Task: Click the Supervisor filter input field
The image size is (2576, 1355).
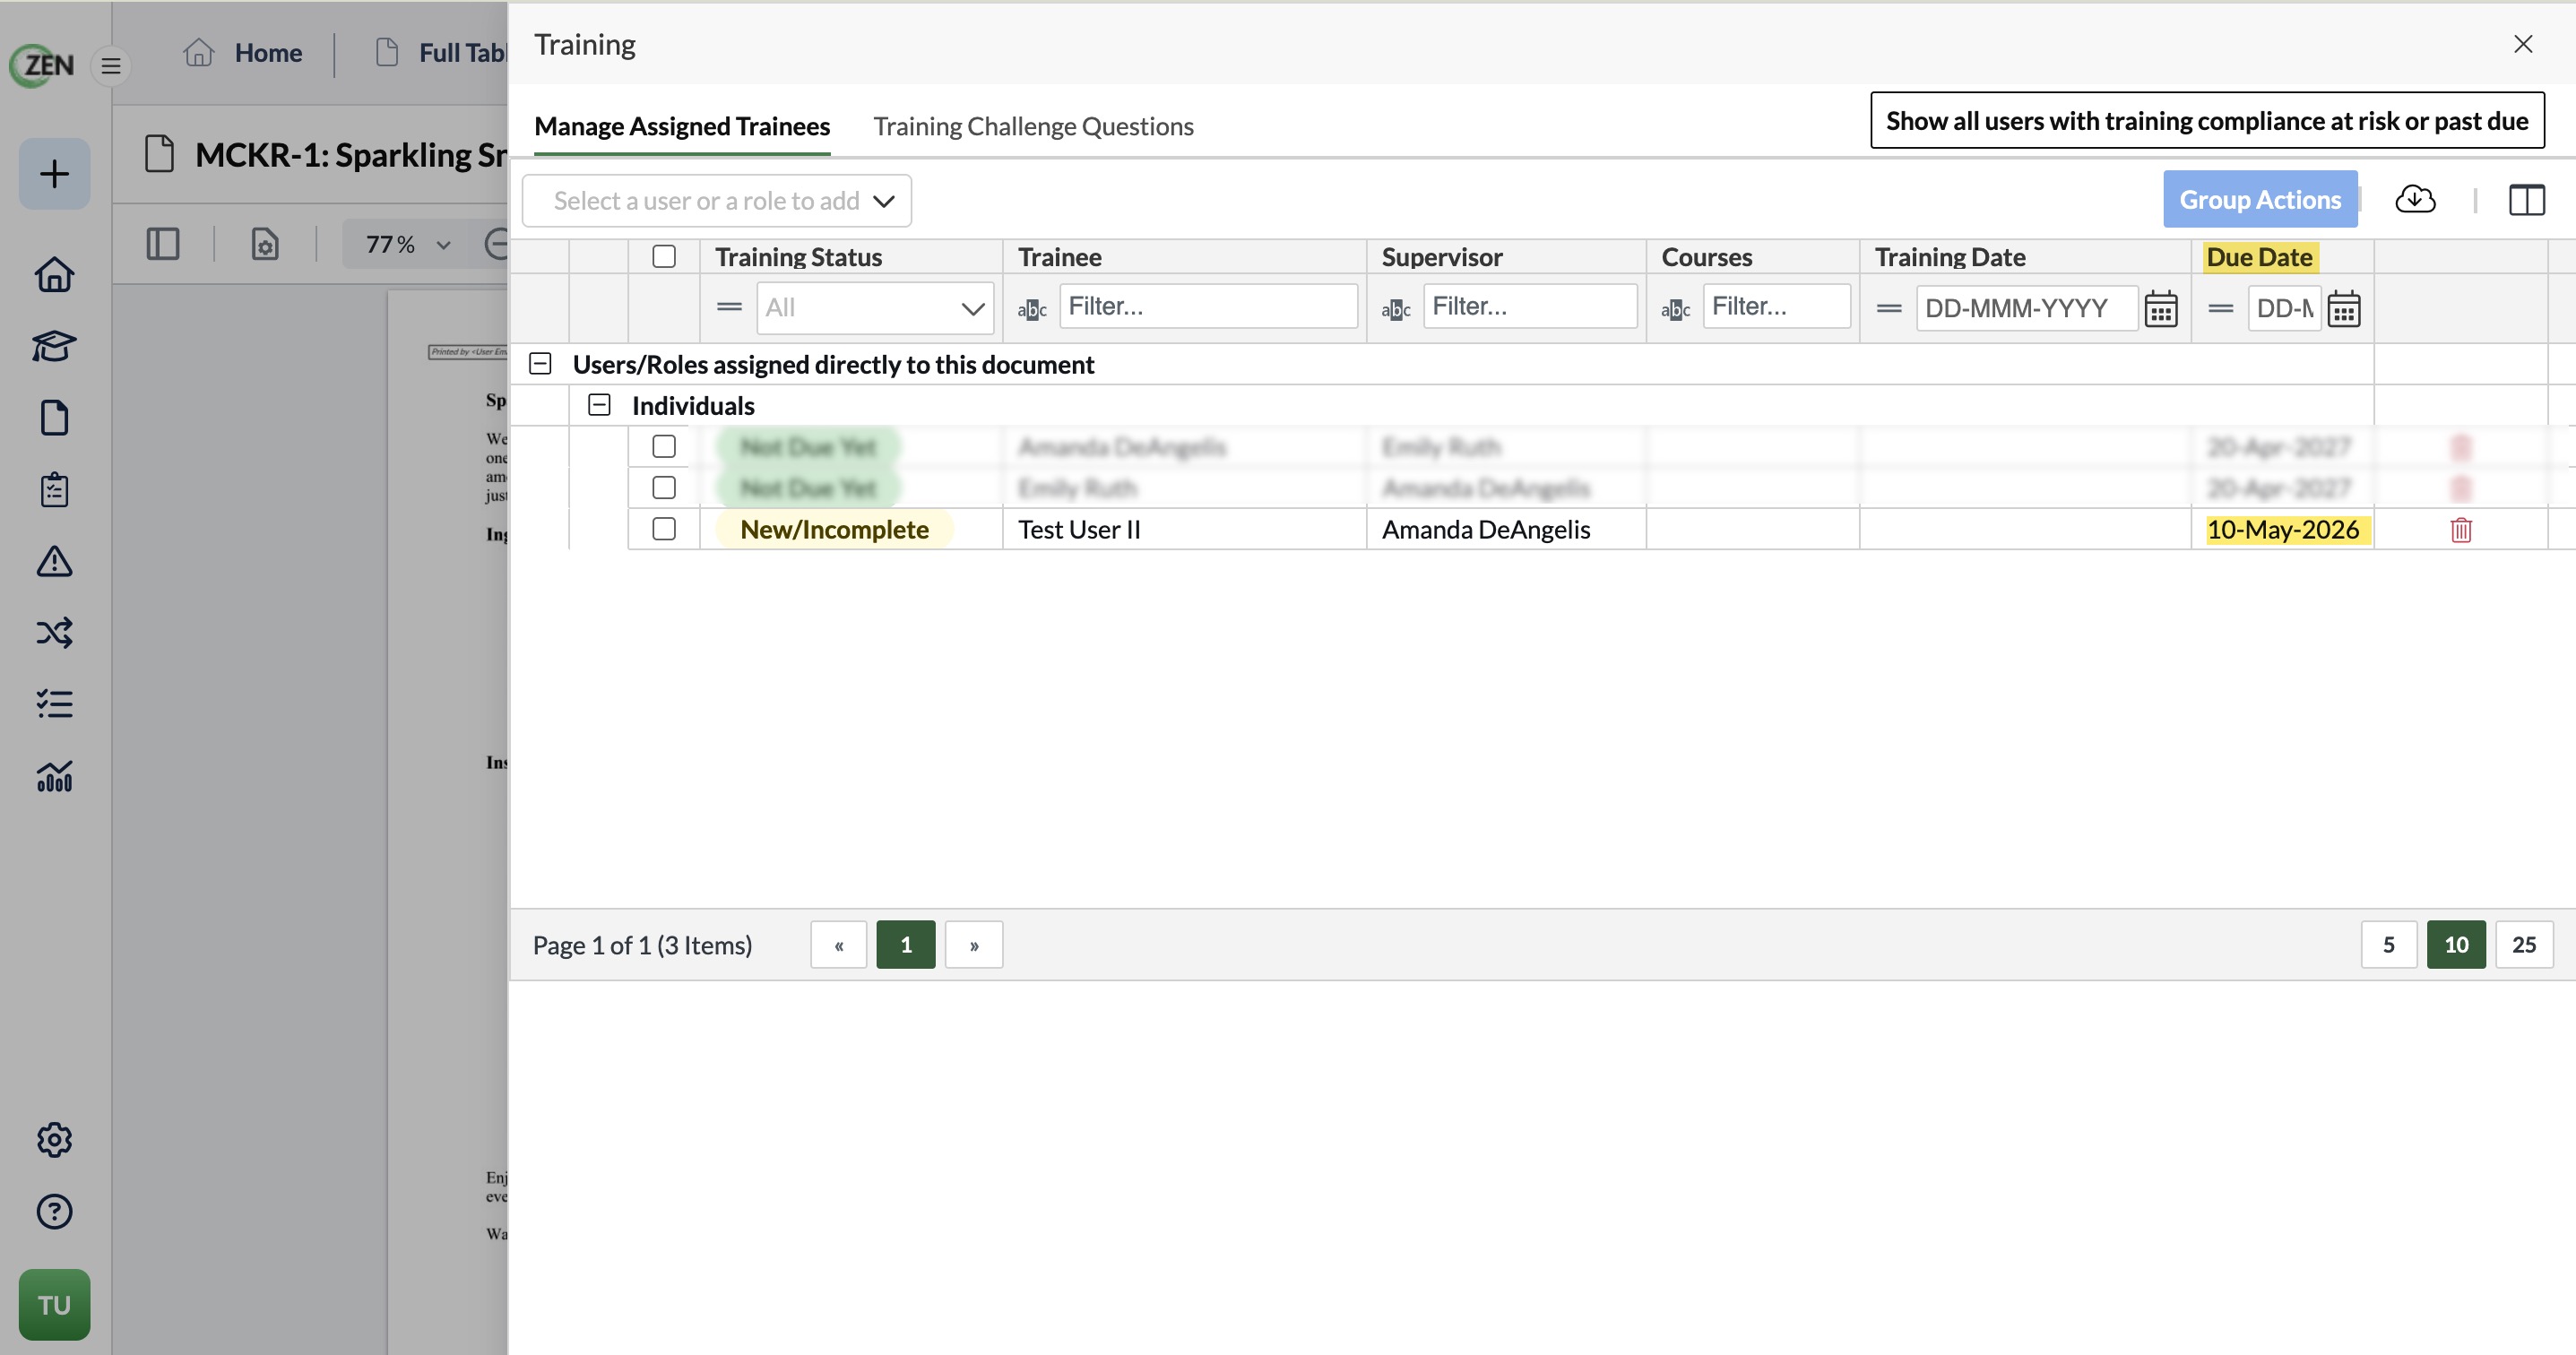Action: click(1530, 306)
